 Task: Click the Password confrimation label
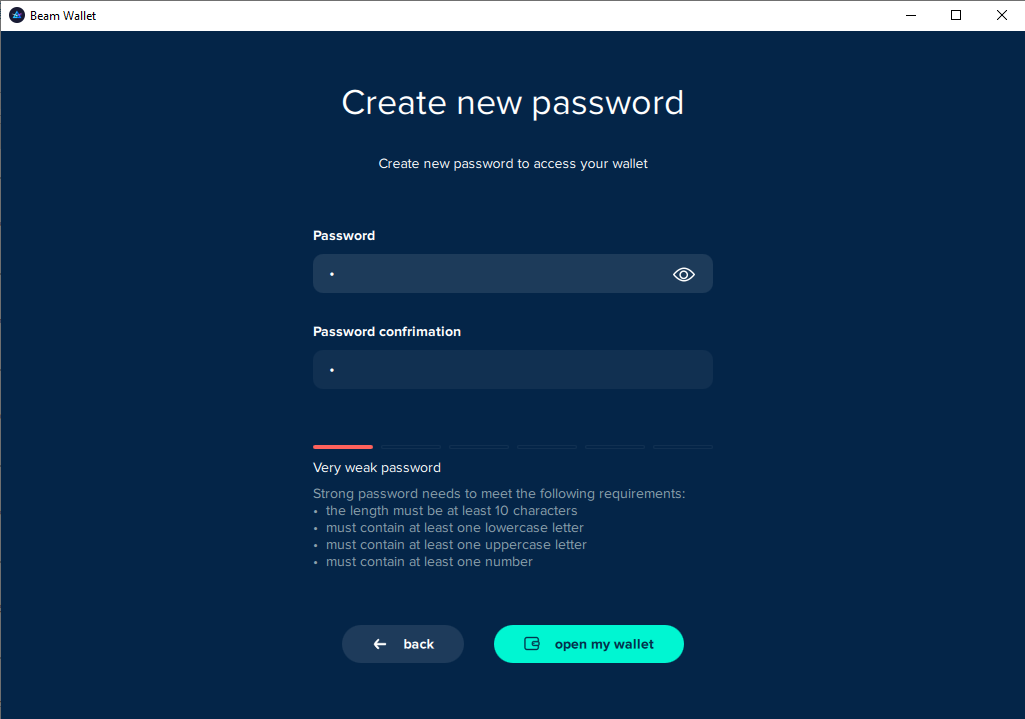pos(387,331)
